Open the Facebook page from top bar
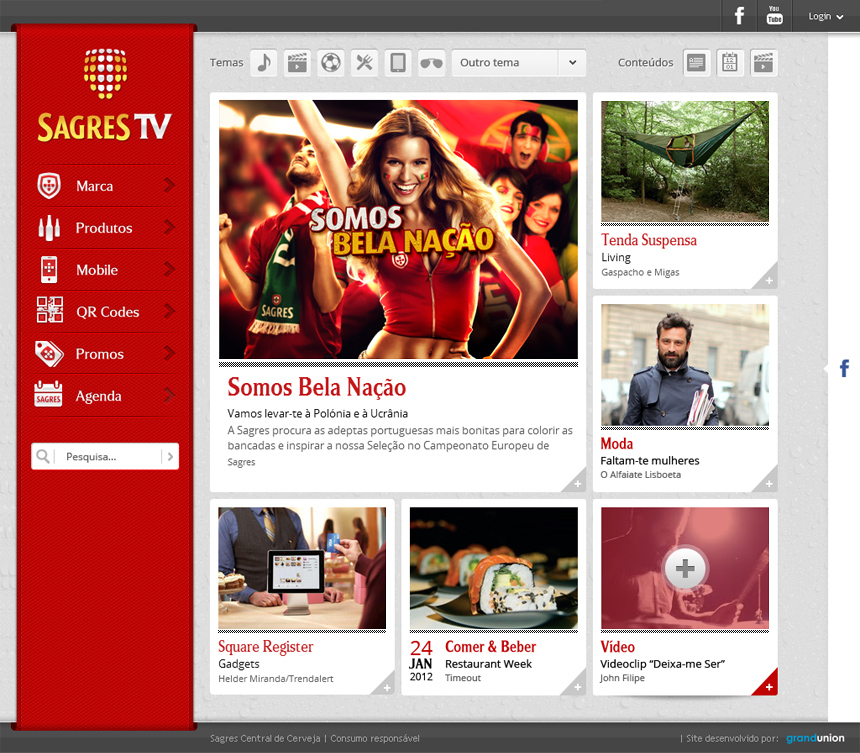The width and height of the screenshot is (860, 753). tap(739, 16)
